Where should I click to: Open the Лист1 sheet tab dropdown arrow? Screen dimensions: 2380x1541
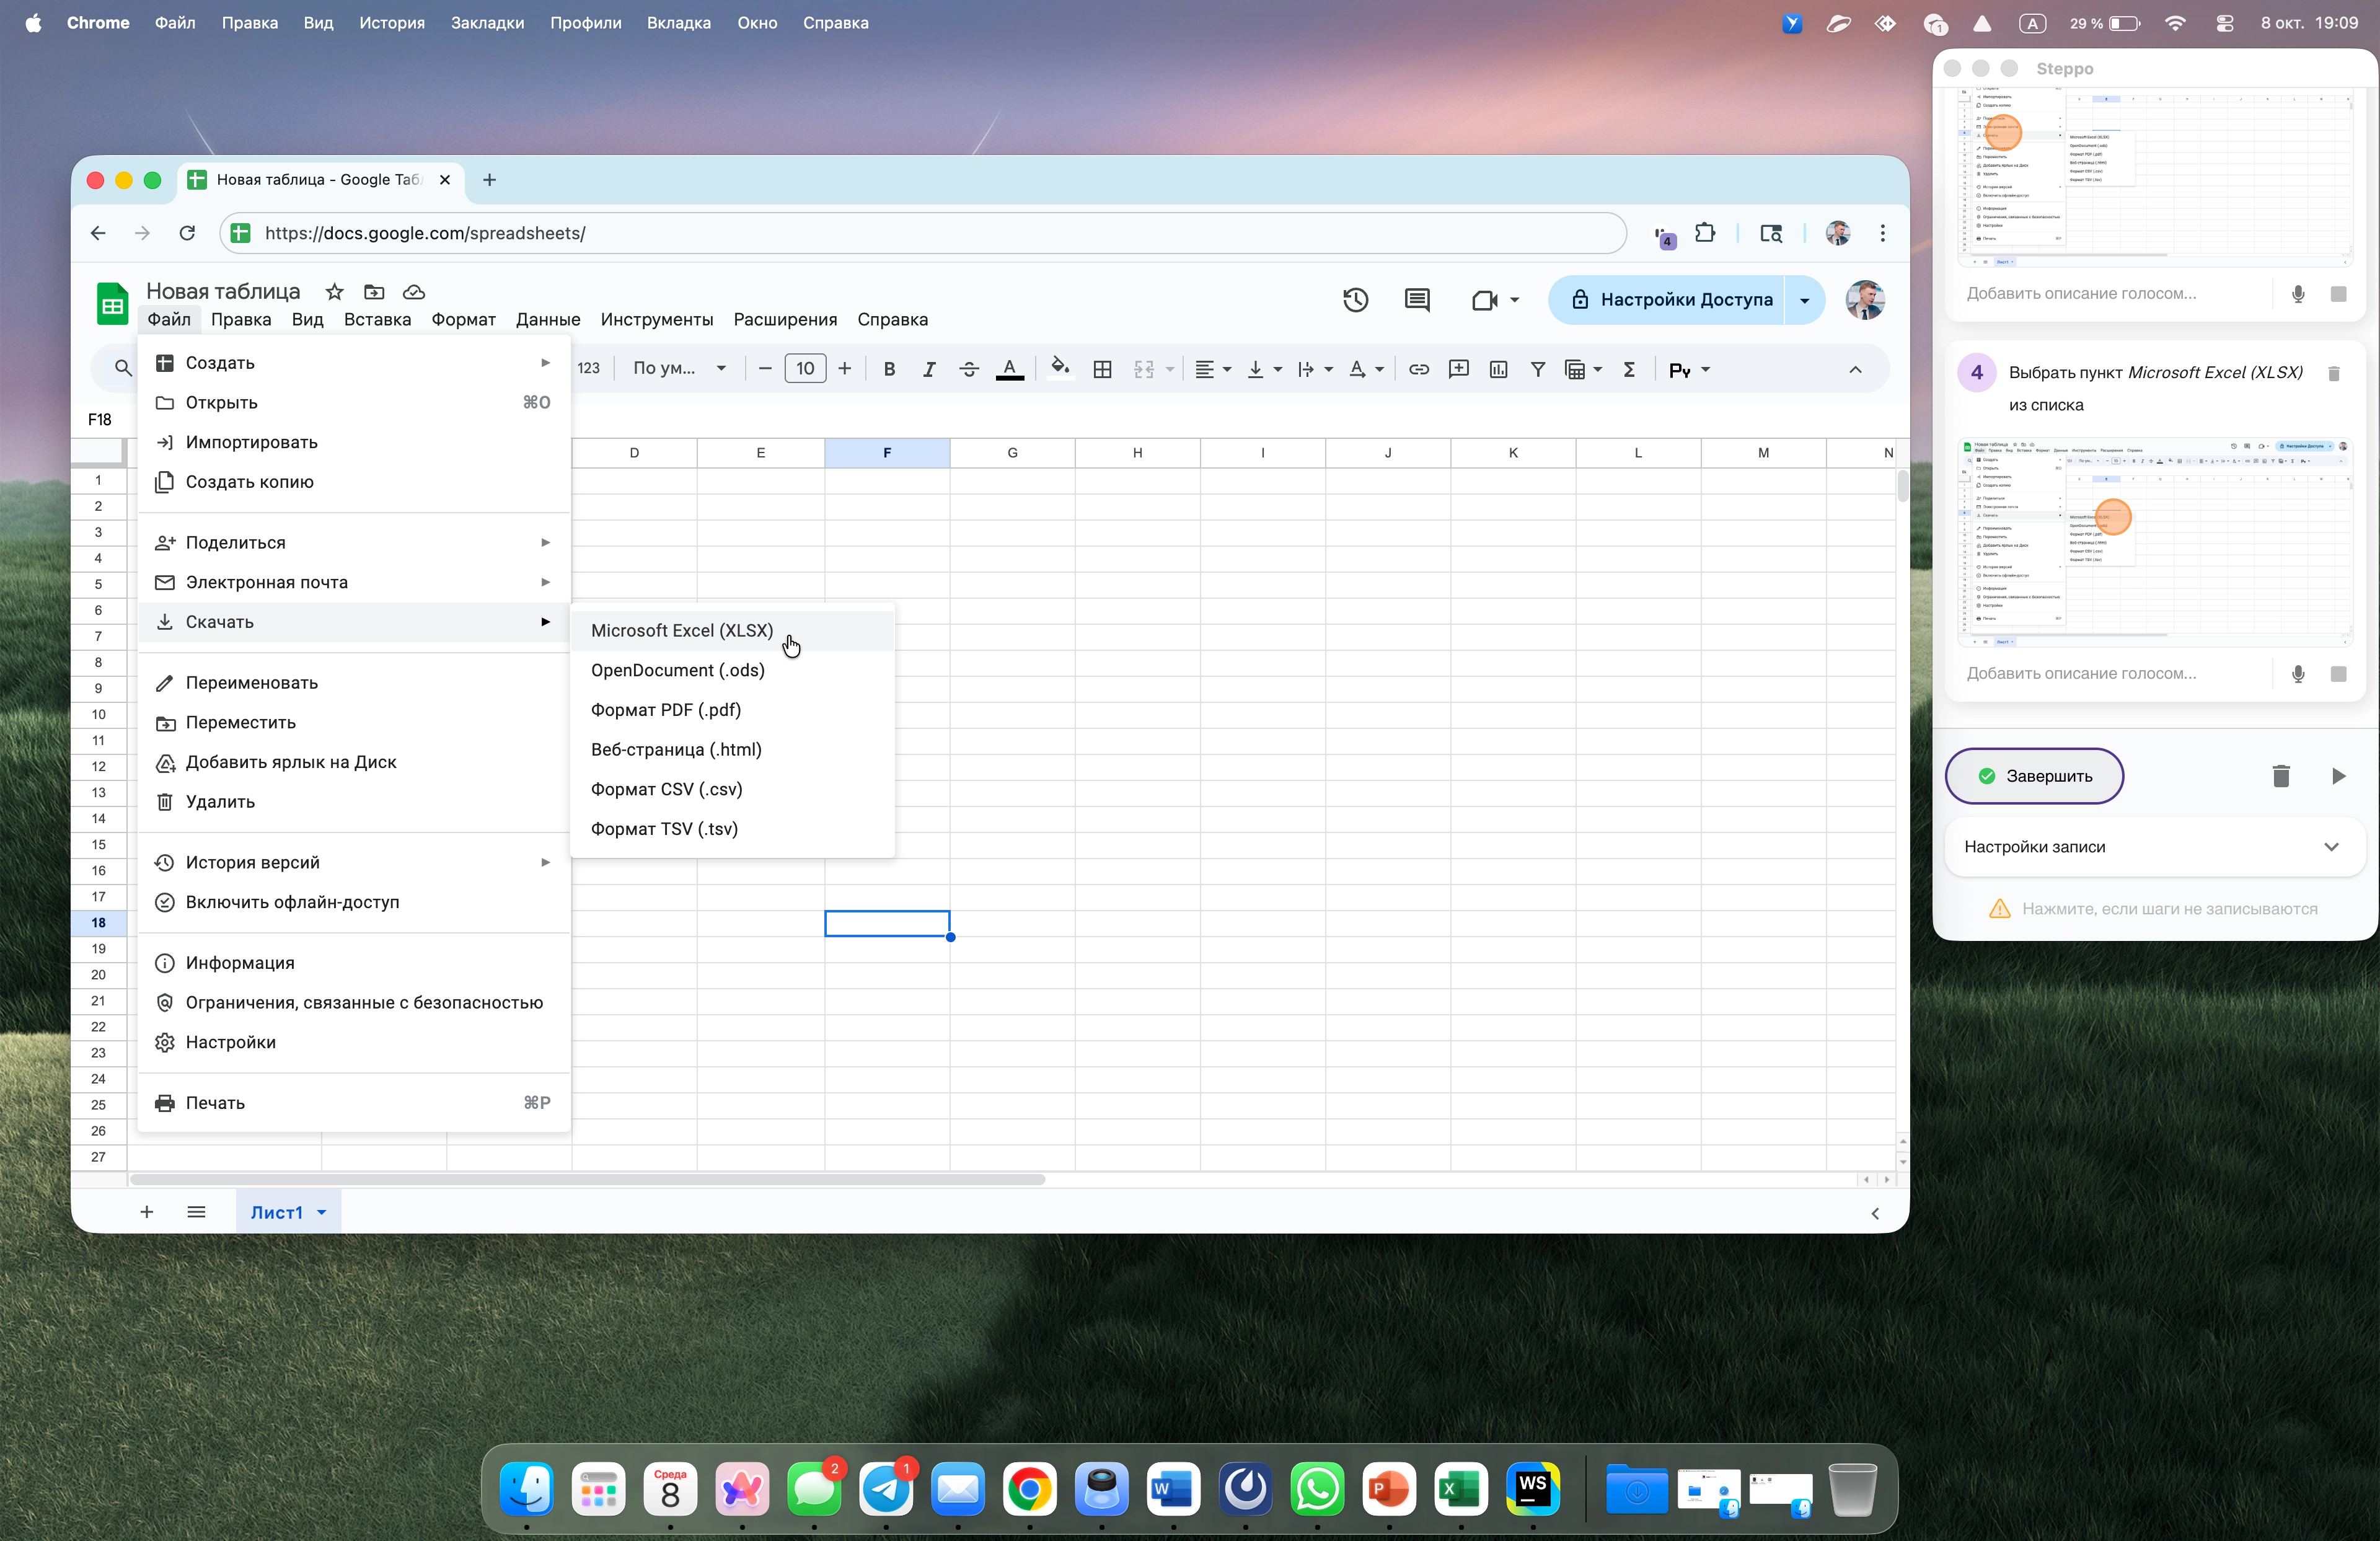(x=322, y=1212)
